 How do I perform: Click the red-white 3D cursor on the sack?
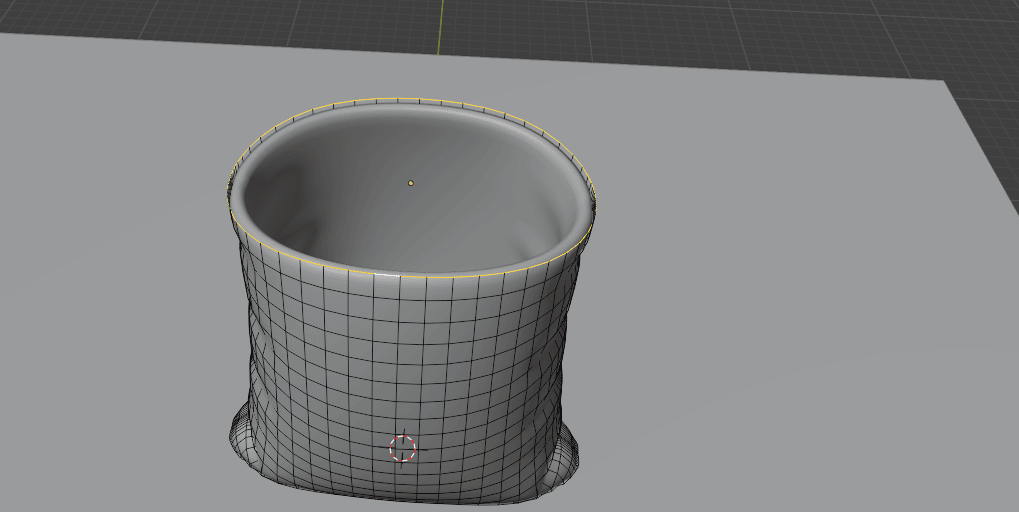(402, 448)
